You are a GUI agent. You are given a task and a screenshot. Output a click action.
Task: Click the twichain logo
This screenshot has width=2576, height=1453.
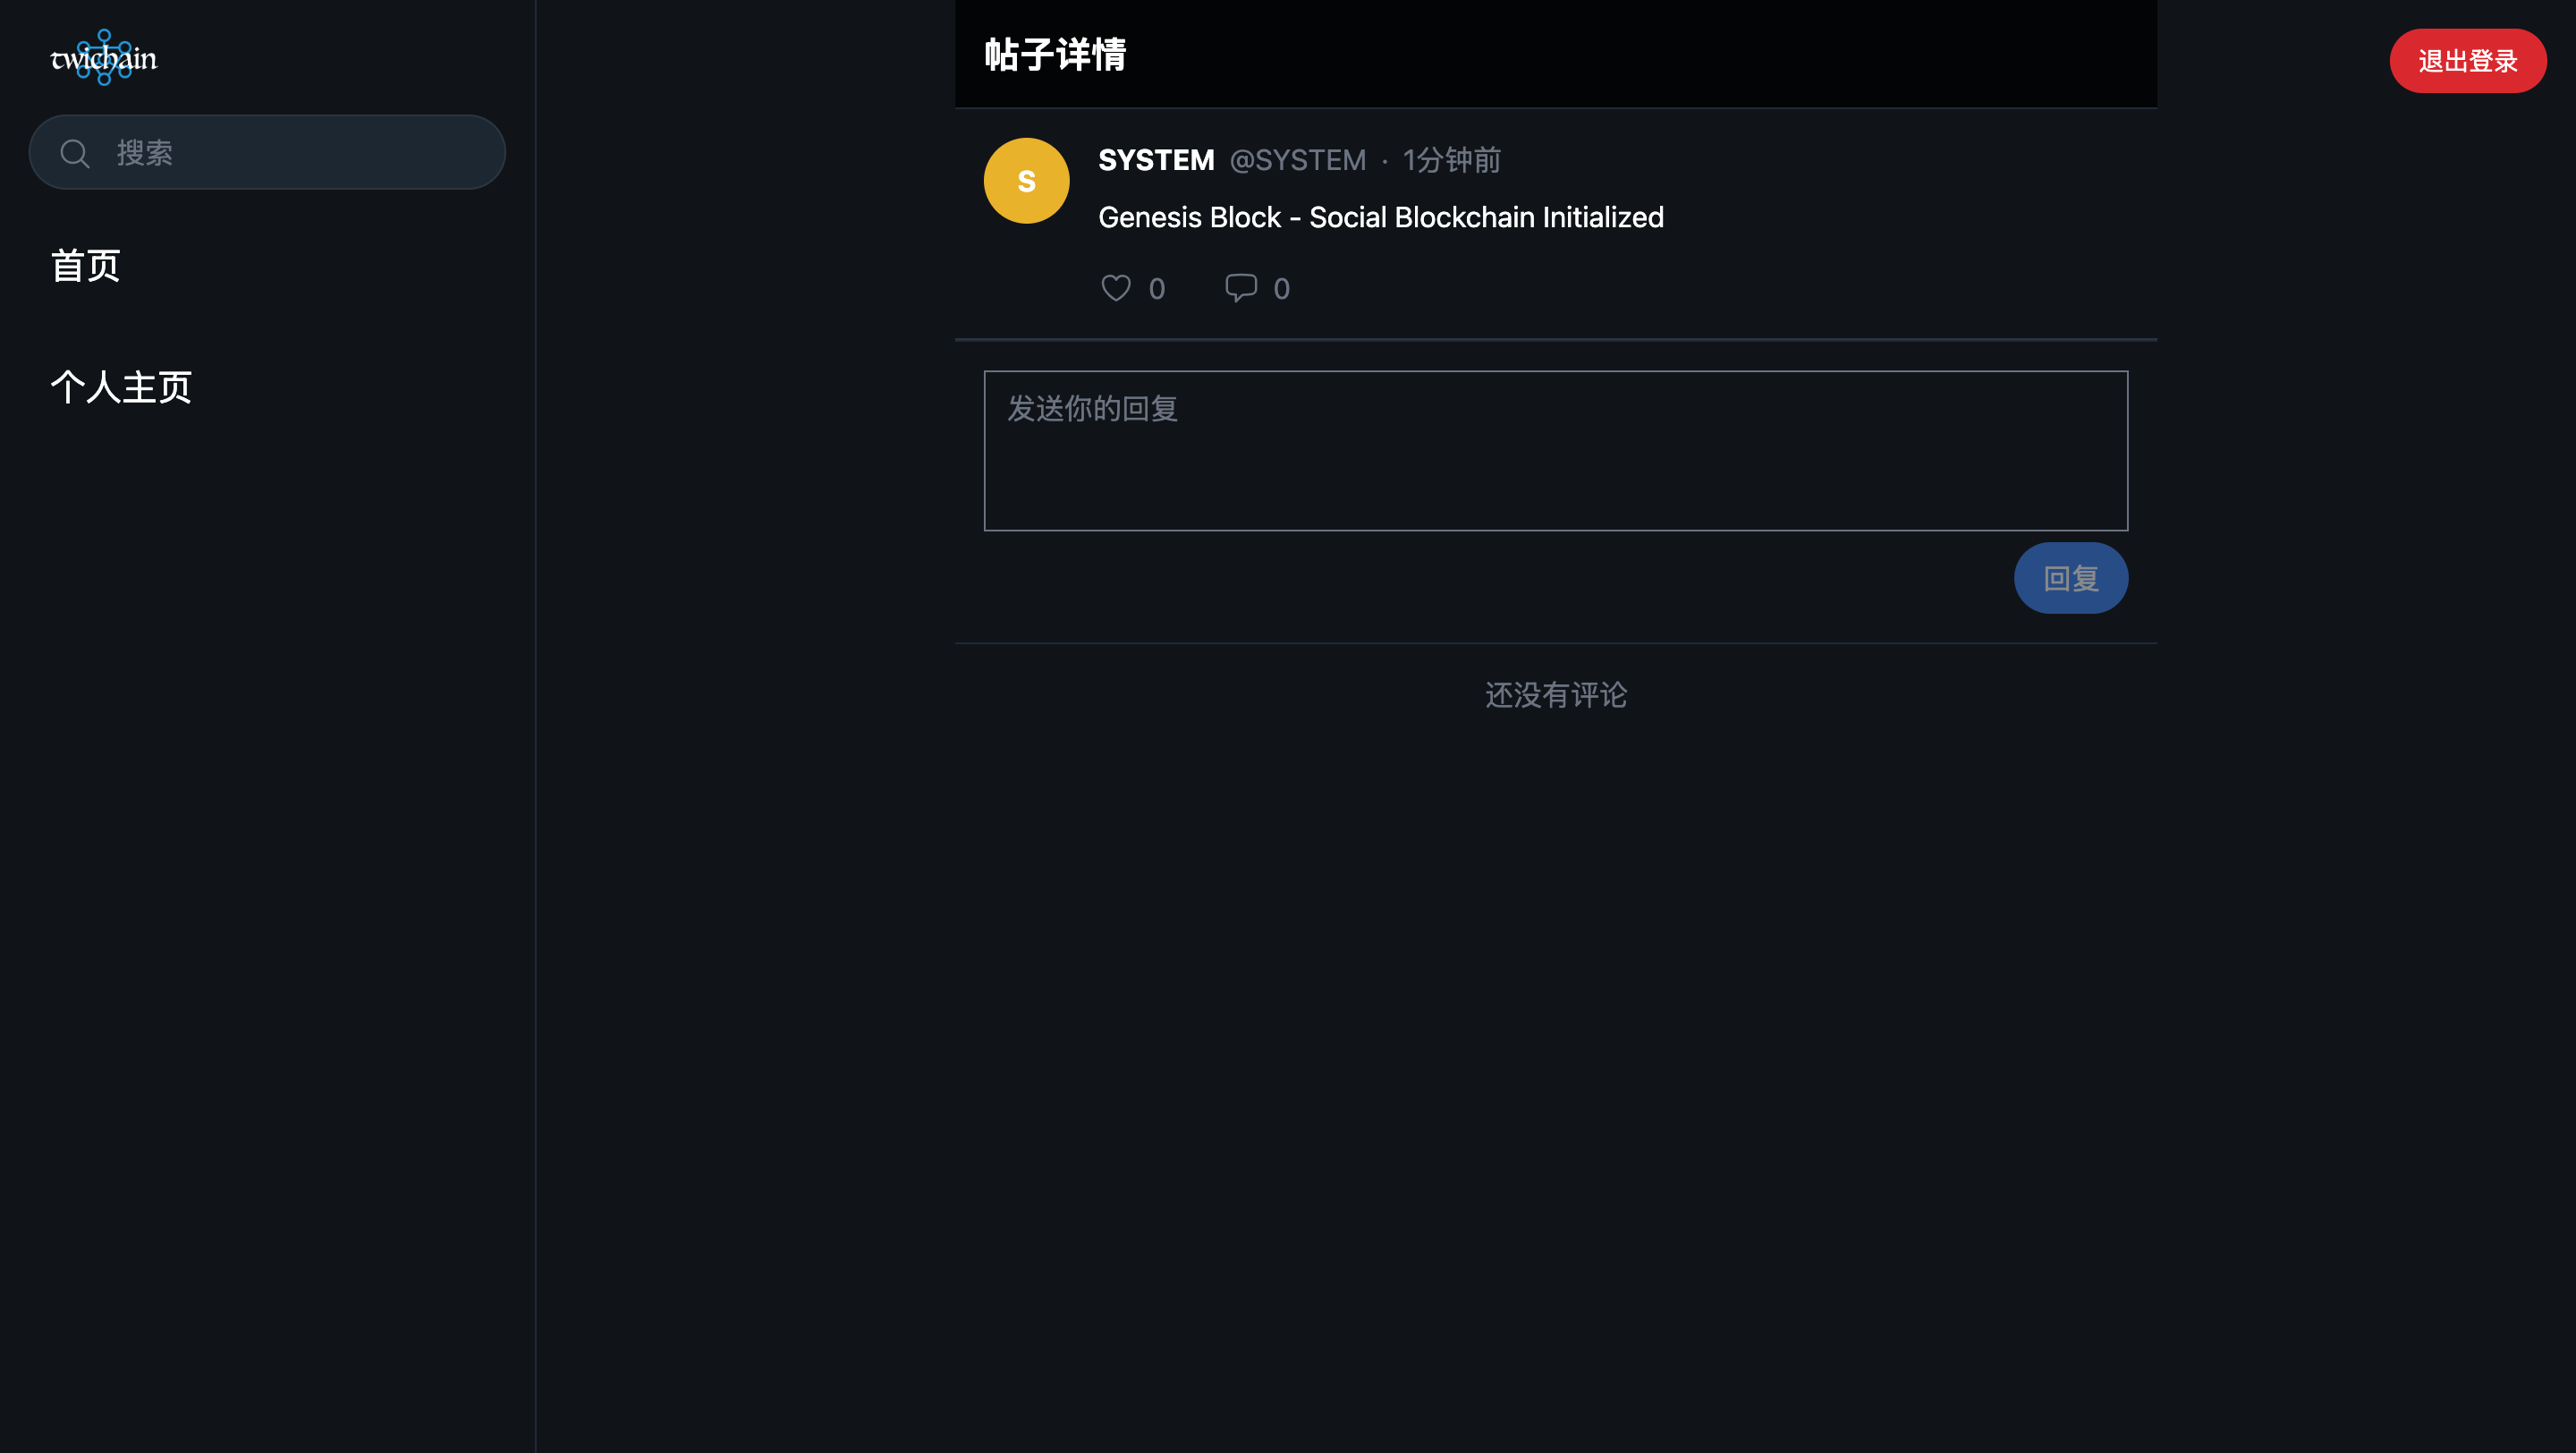click(104, 58)
